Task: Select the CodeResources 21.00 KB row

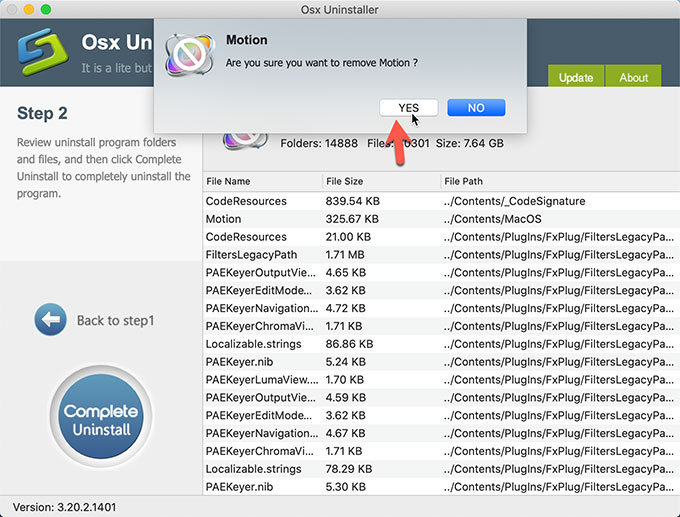Action: point(441,237)
